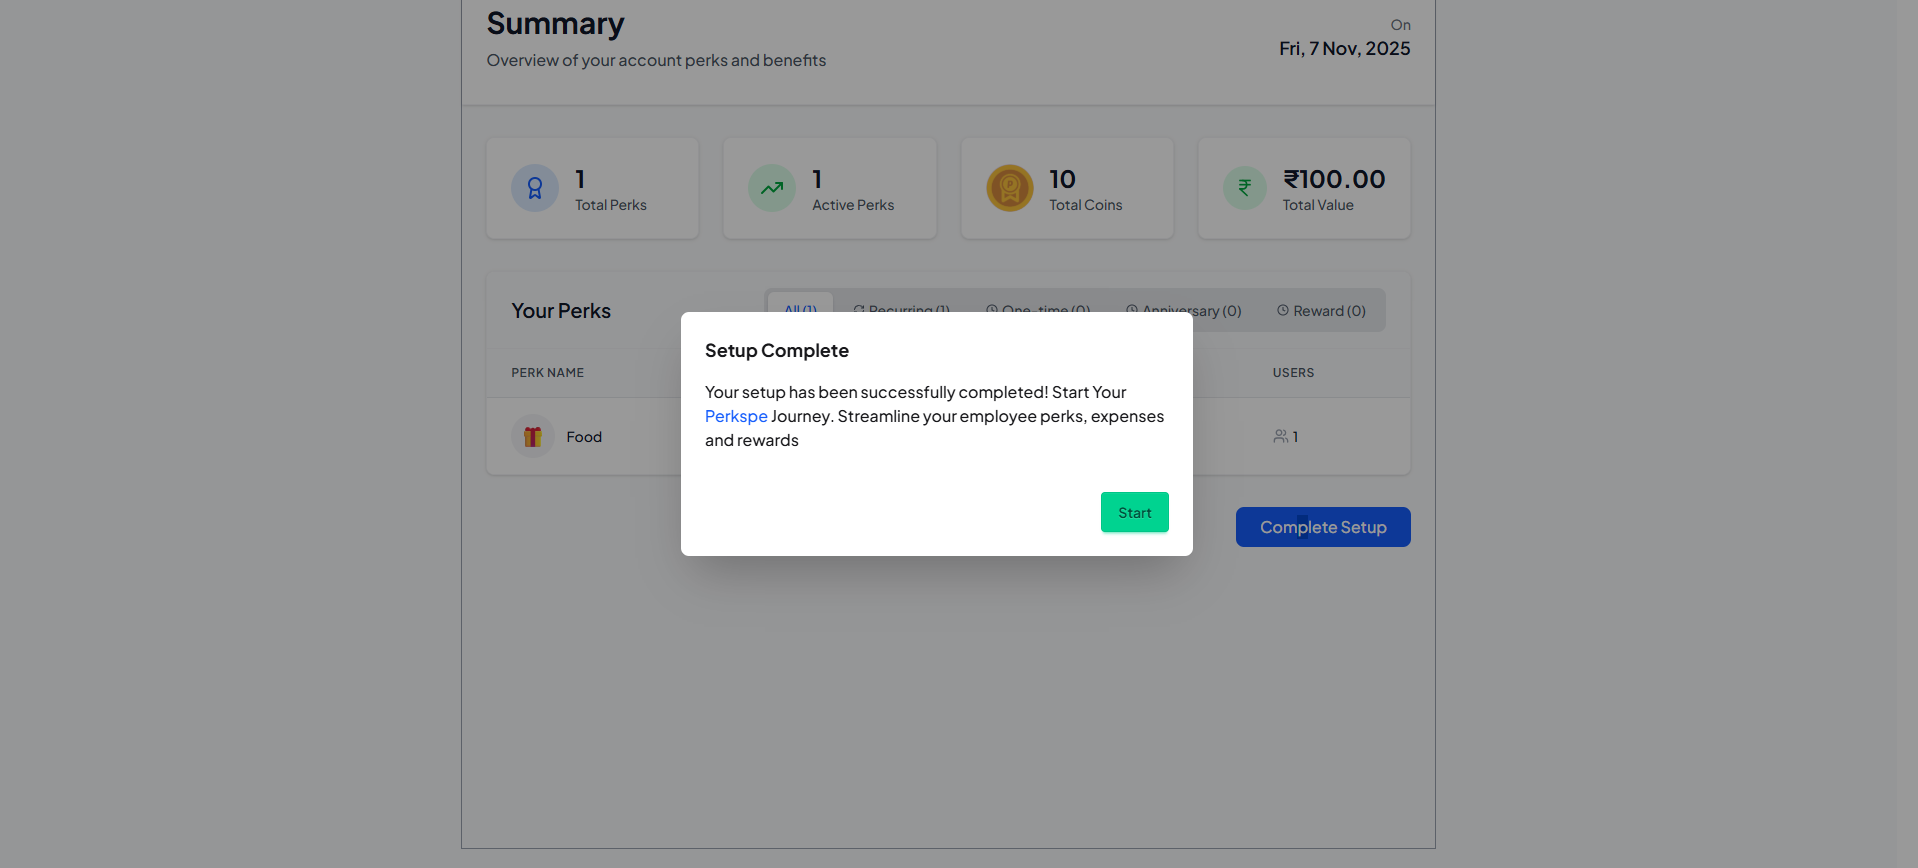Click the USERS column header
The image size is (1918, 868).
(x=1293, y=373)
